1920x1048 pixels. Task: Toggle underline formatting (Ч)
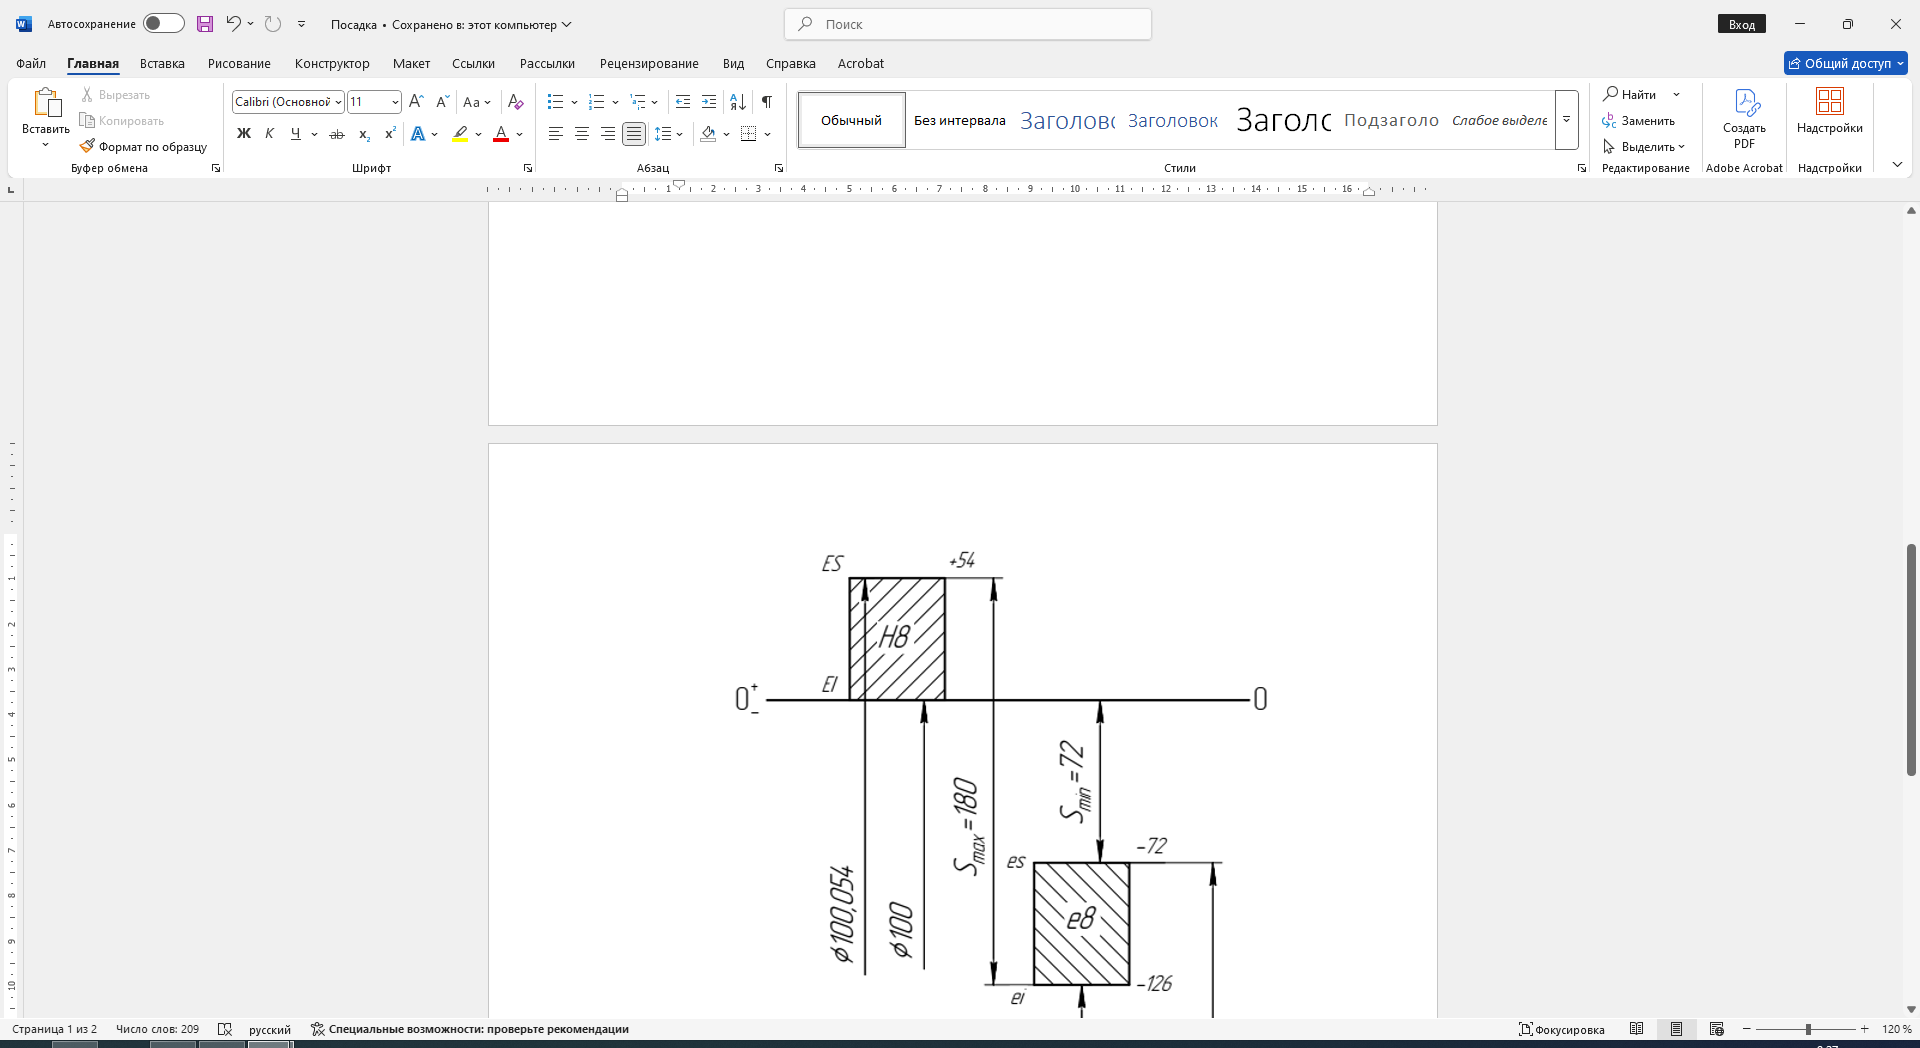(x=295, y=134)
